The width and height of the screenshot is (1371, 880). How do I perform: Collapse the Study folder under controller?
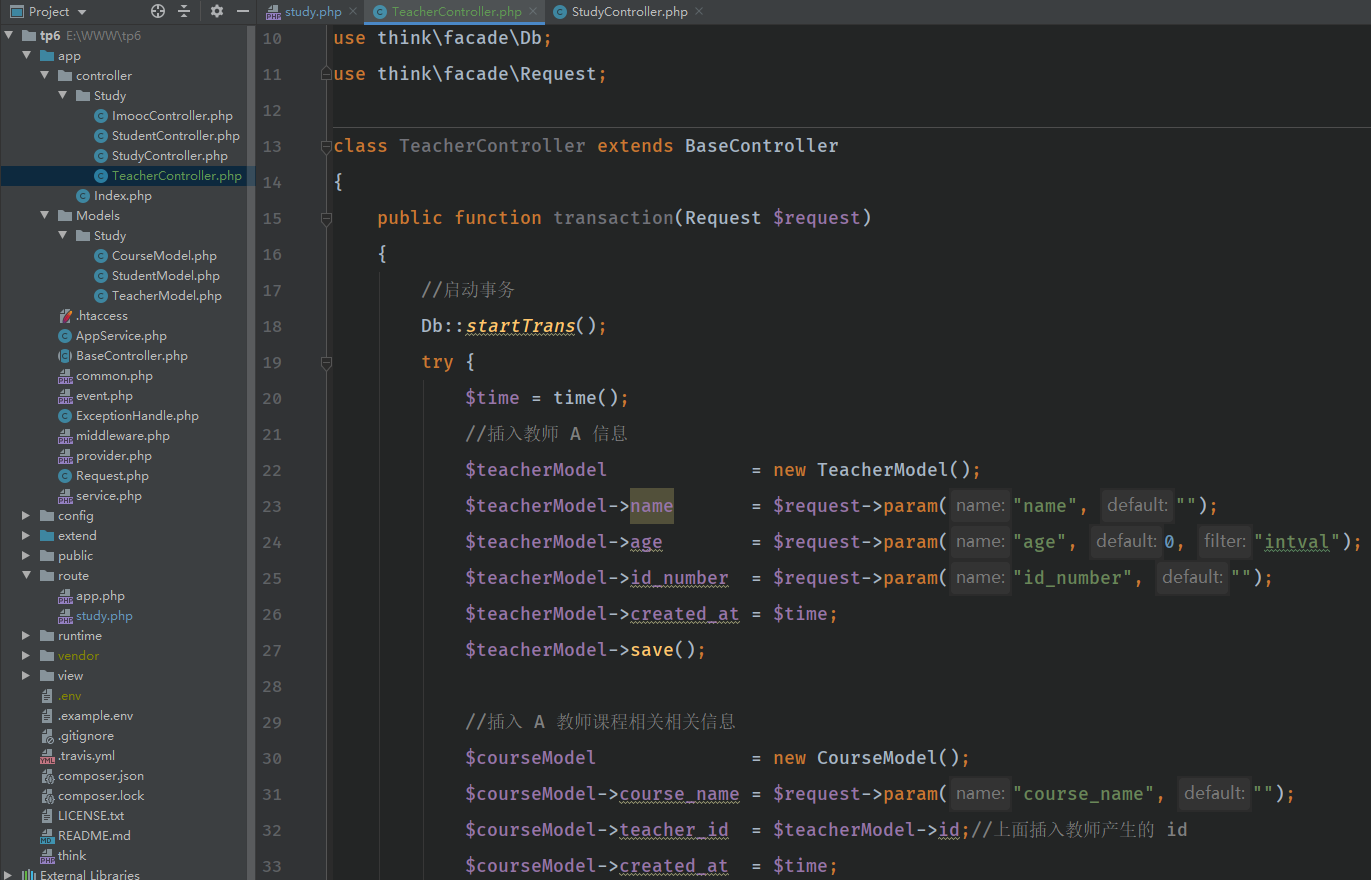[63, 96]
